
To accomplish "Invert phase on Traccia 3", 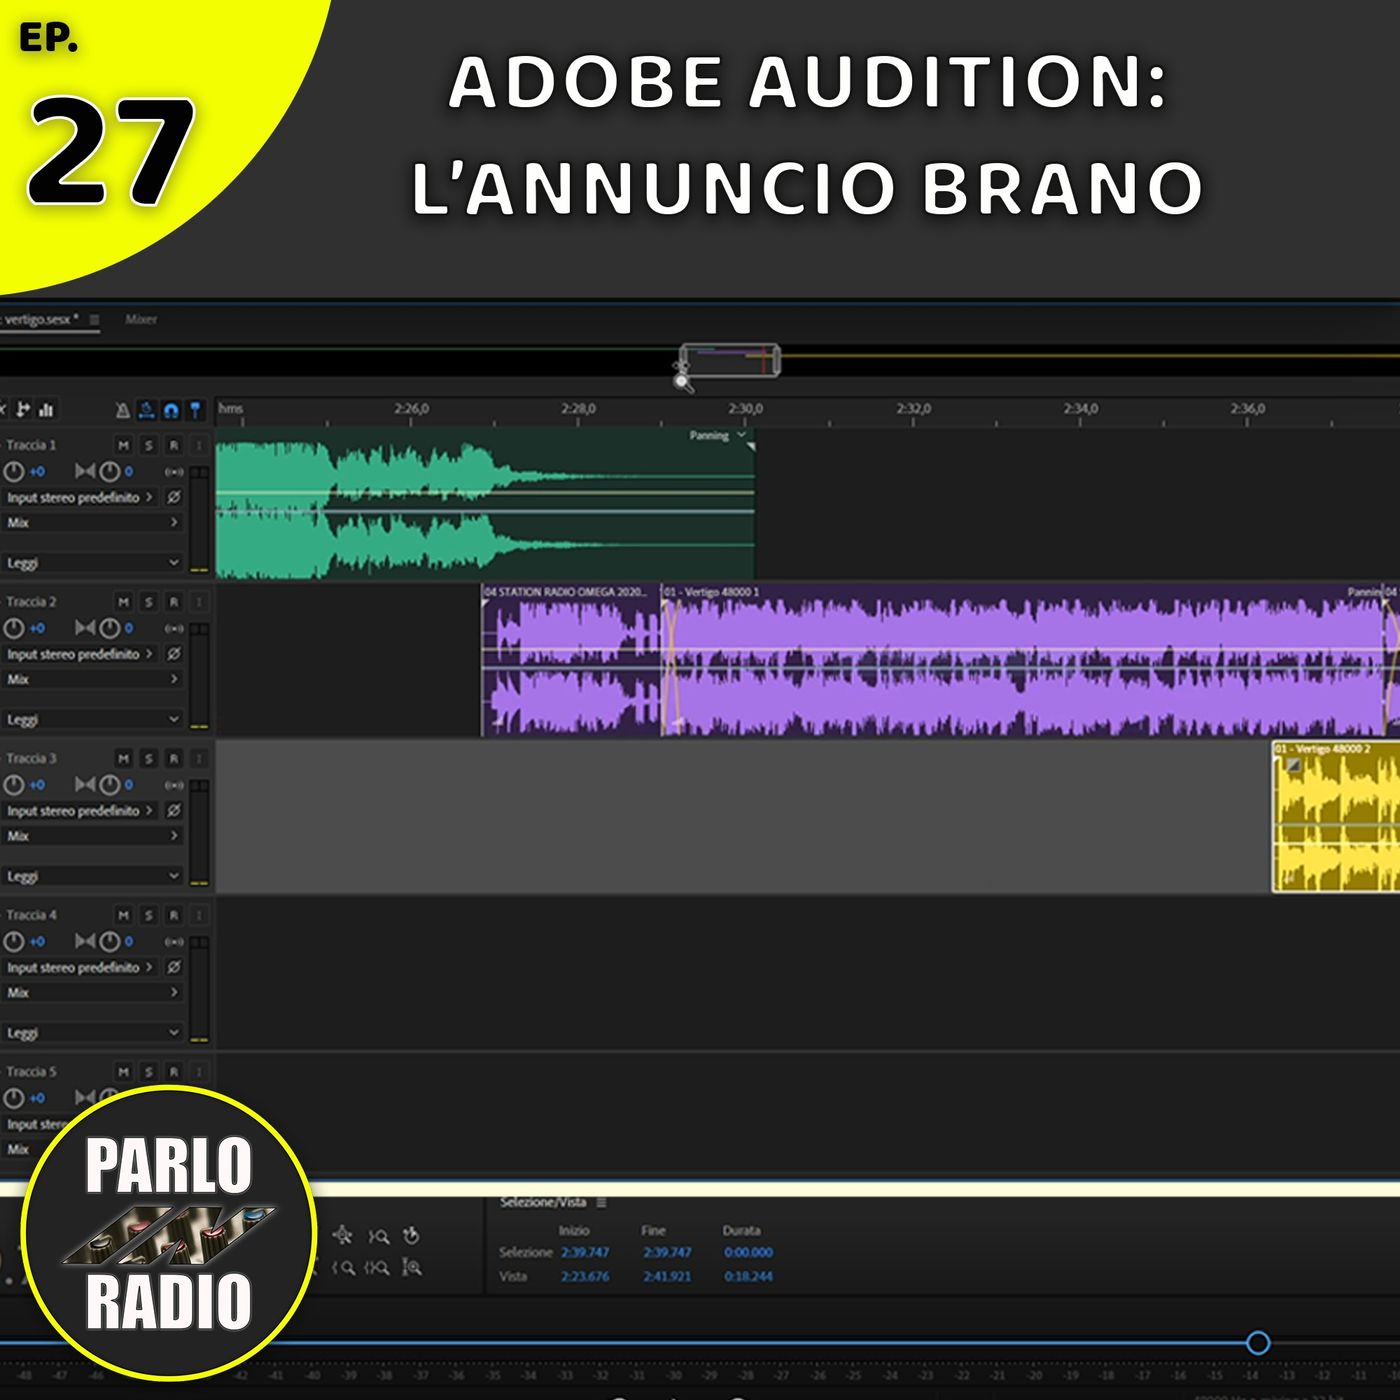I will pyautogui.click(x=174, y=811).
